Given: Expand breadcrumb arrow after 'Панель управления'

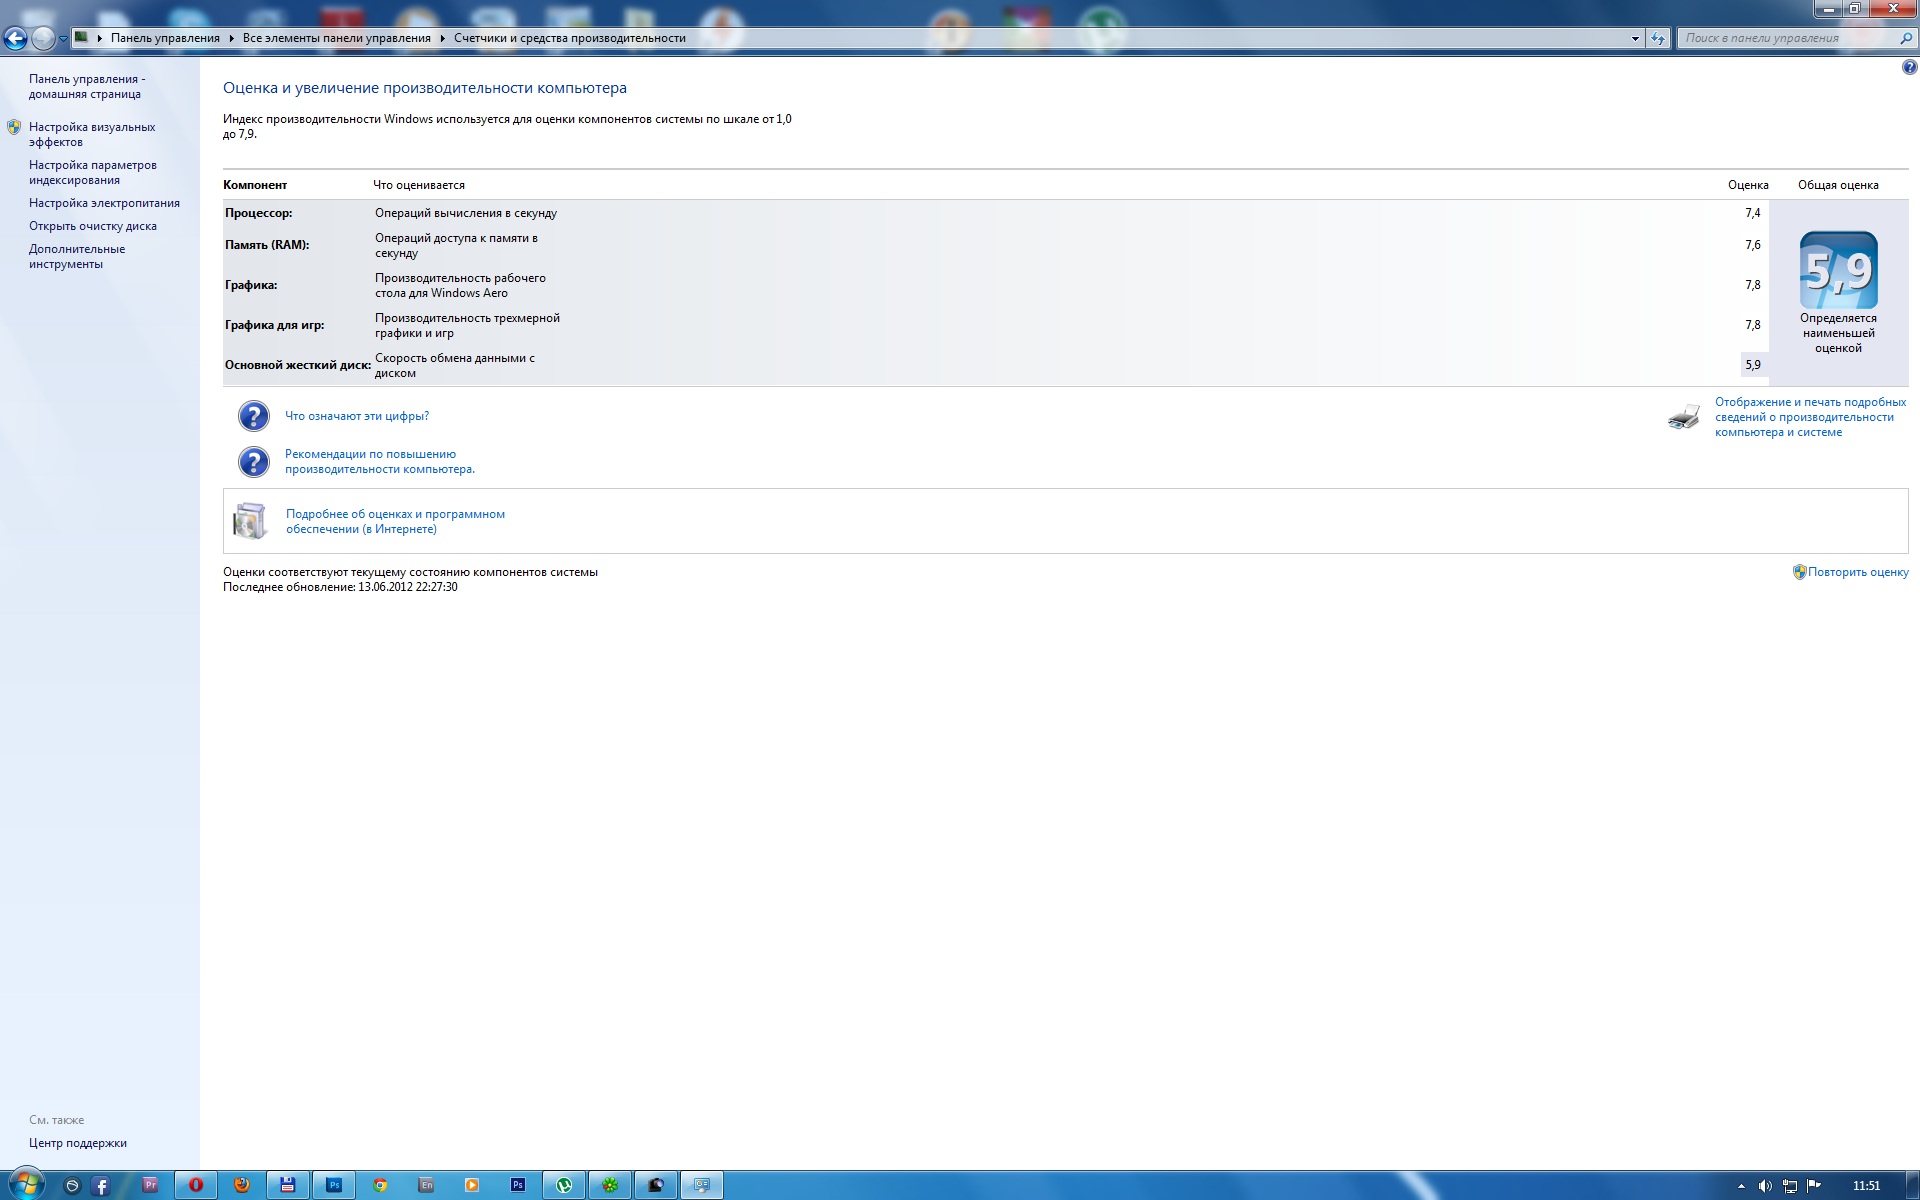Looking at the screenshot, I should 231,38.
